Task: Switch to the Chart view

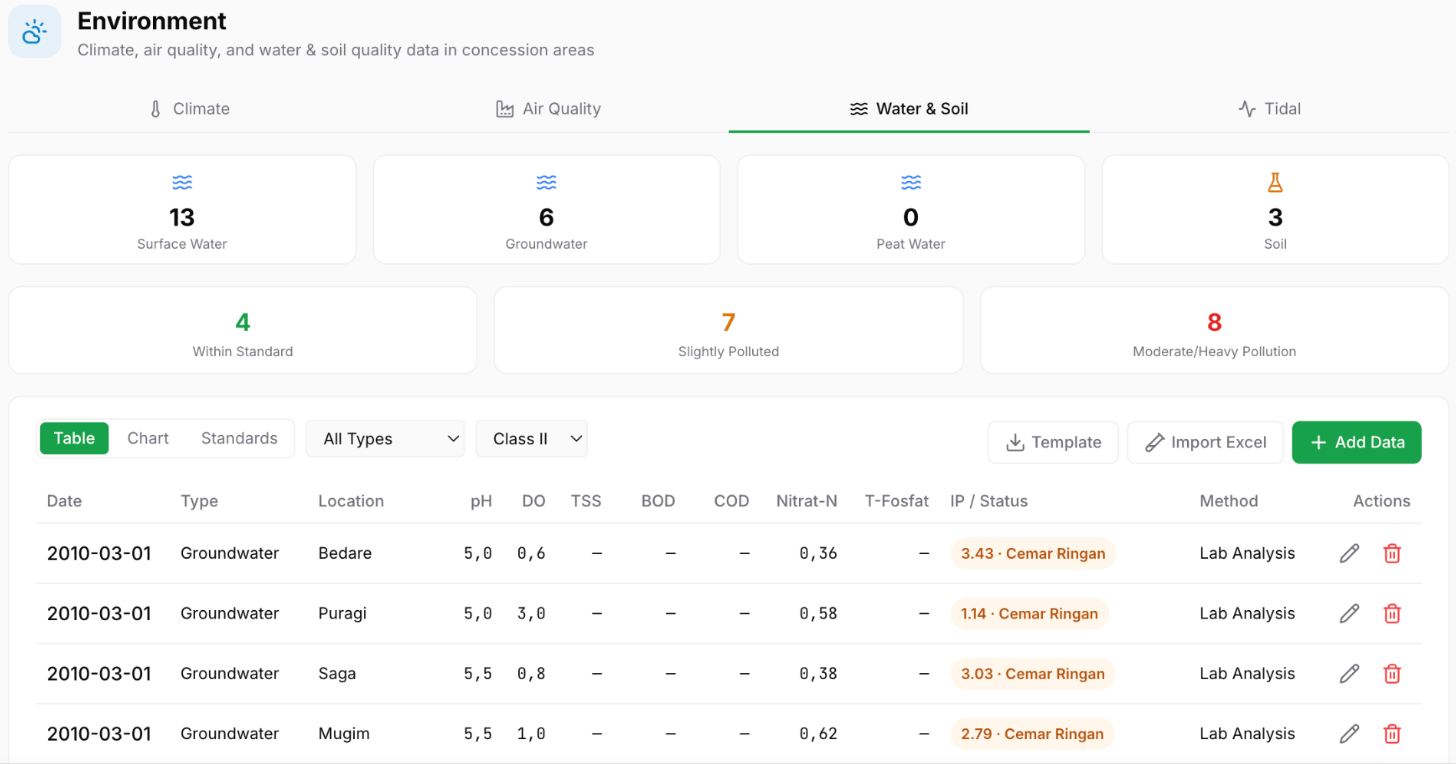Action: [148, 438]
